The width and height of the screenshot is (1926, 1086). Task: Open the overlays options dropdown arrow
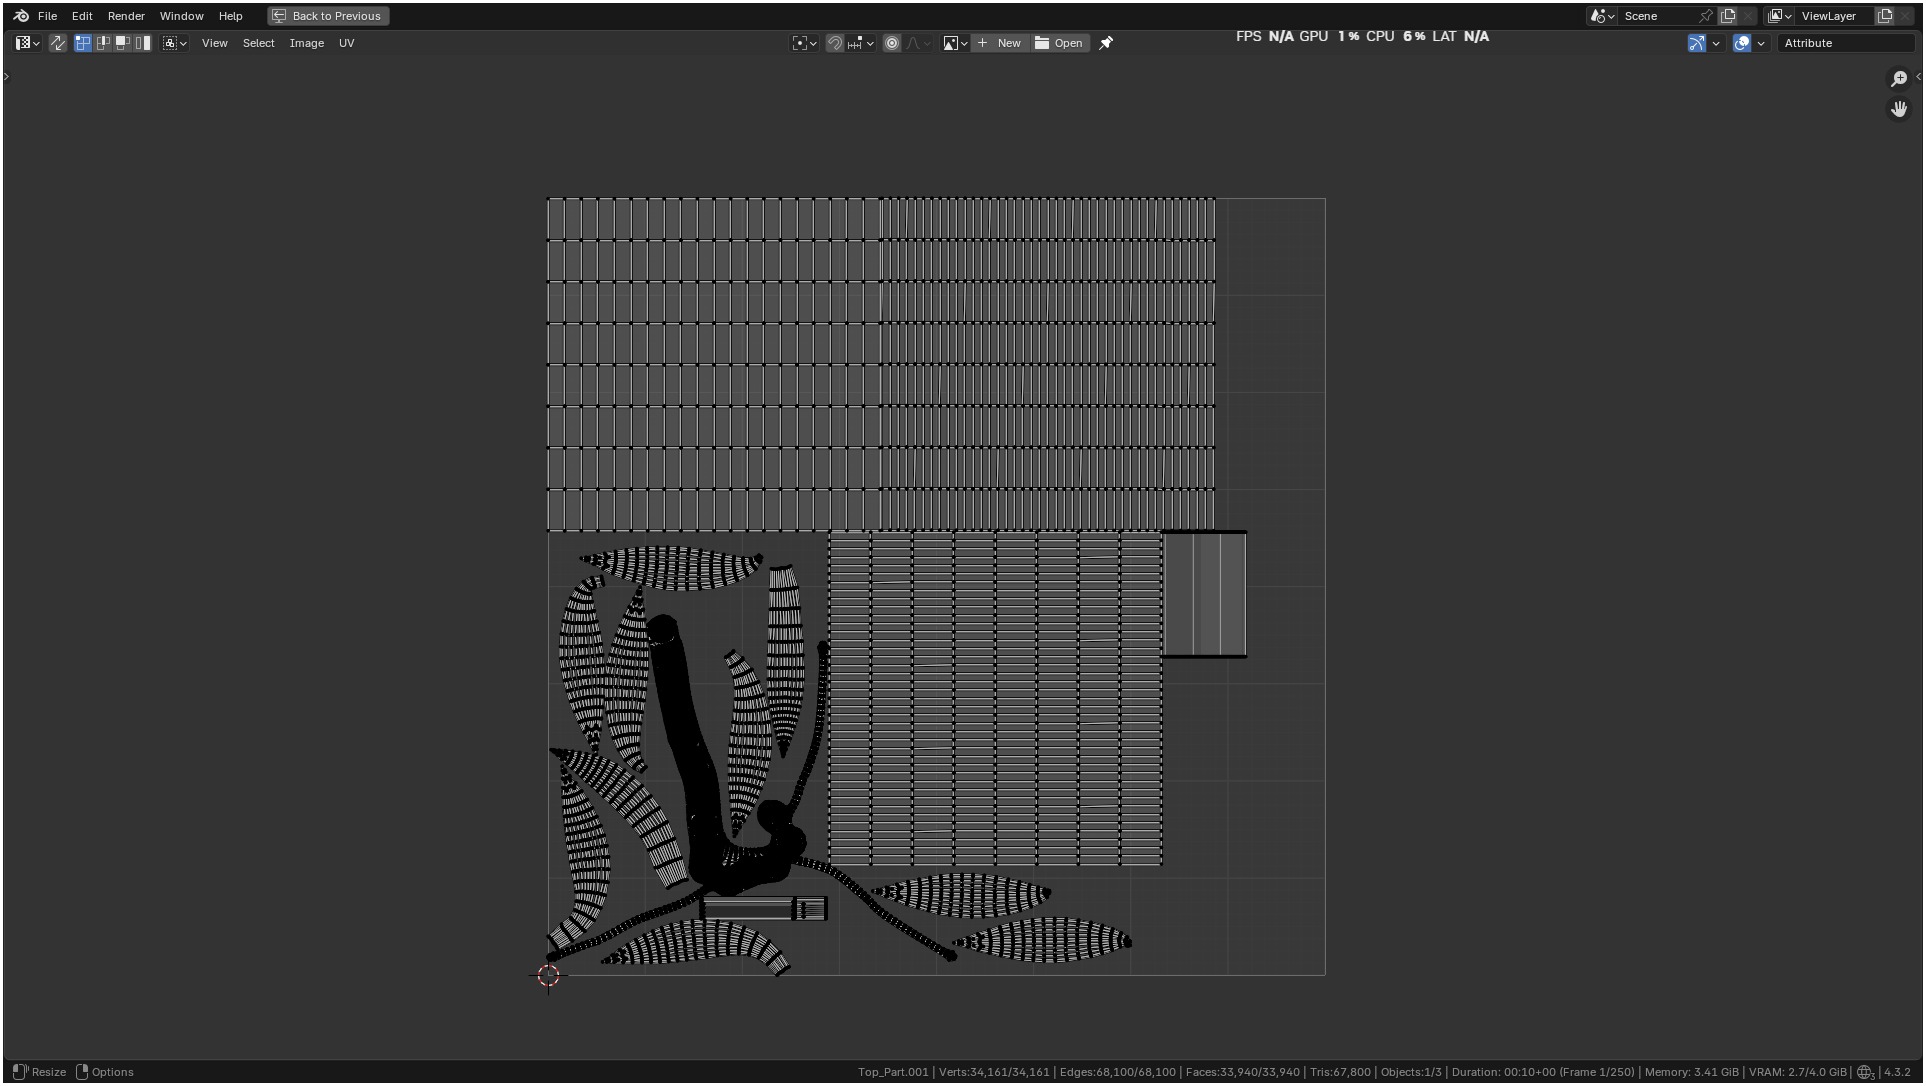click(x=1761, y=43)
